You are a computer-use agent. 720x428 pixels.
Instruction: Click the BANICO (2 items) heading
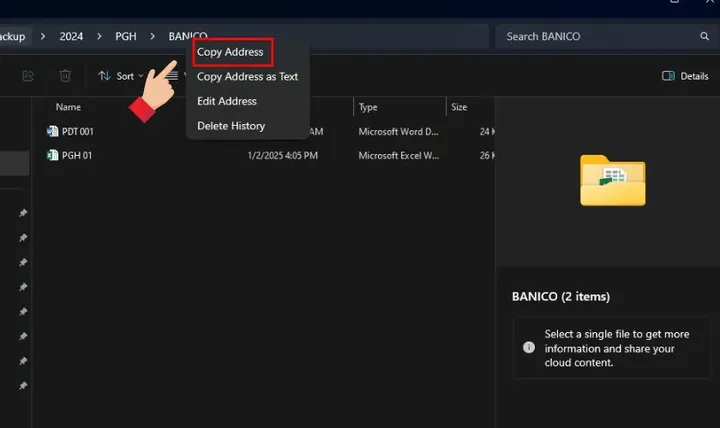561,297
